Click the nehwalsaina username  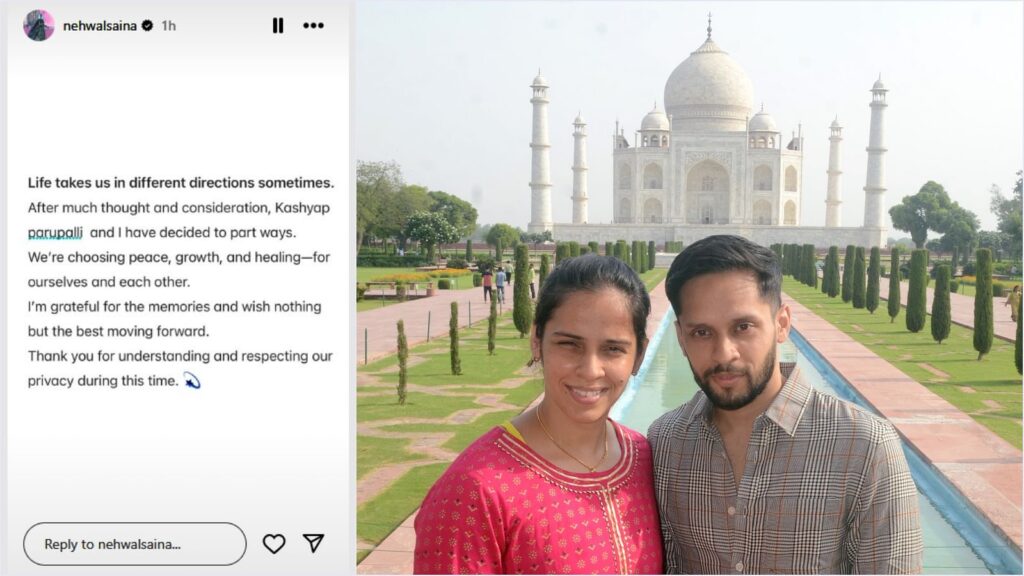[99, 25]
